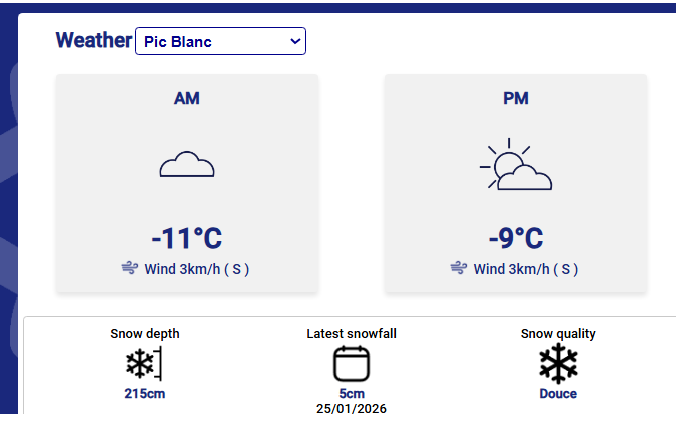Click the PM partly sunny icon

[515, 165]
